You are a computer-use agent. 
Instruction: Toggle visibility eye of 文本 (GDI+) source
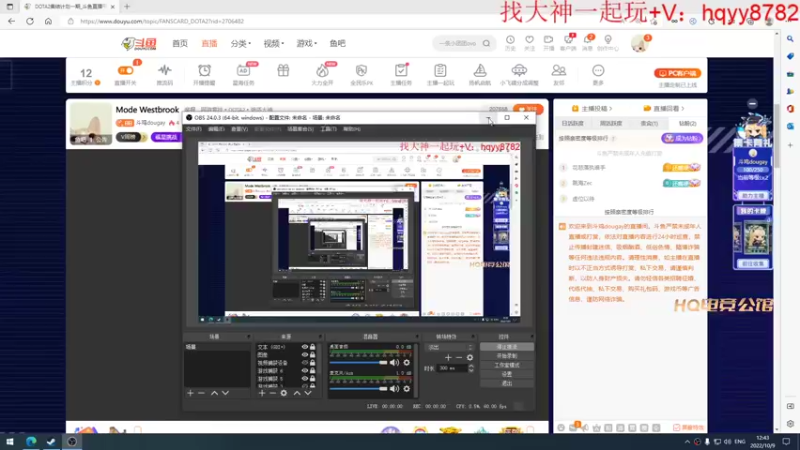coord(305,347)
